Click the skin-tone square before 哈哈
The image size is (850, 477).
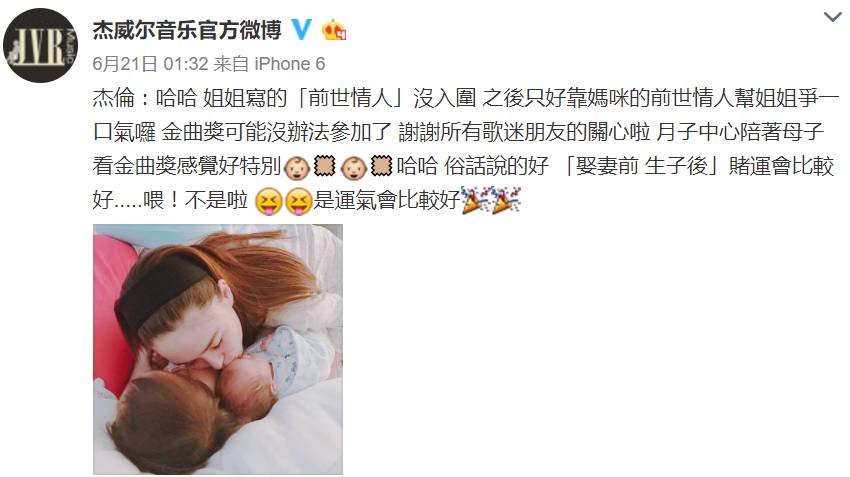pos(381,166)
